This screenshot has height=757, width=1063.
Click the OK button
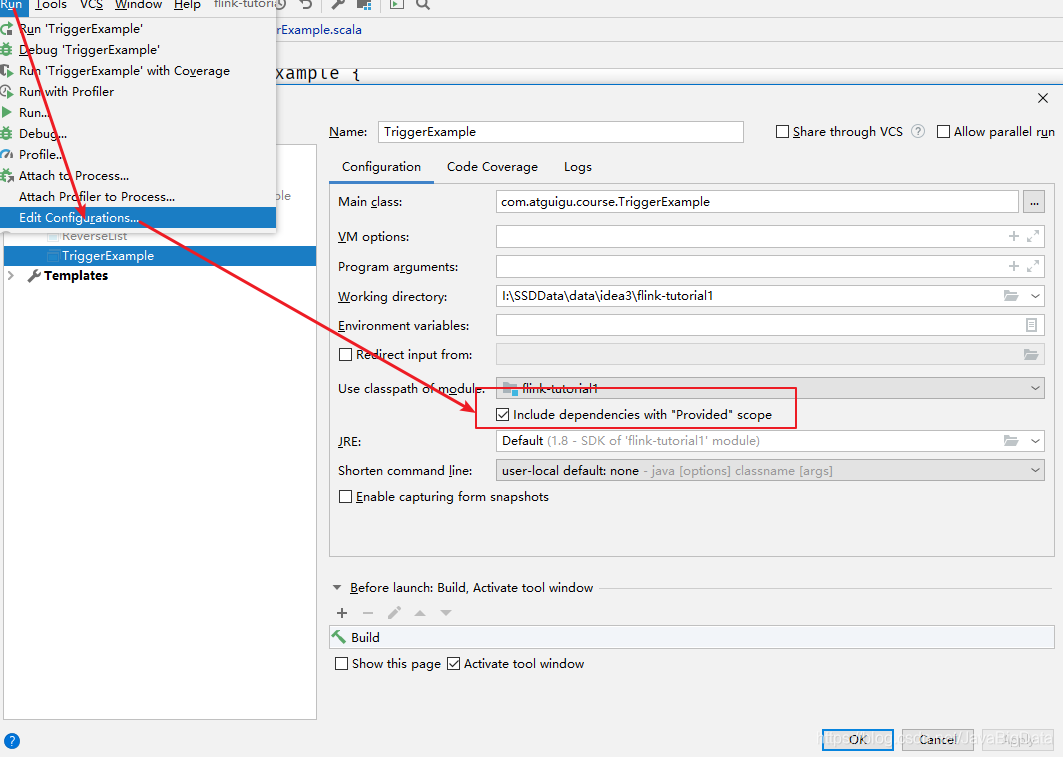pos(858,739)
